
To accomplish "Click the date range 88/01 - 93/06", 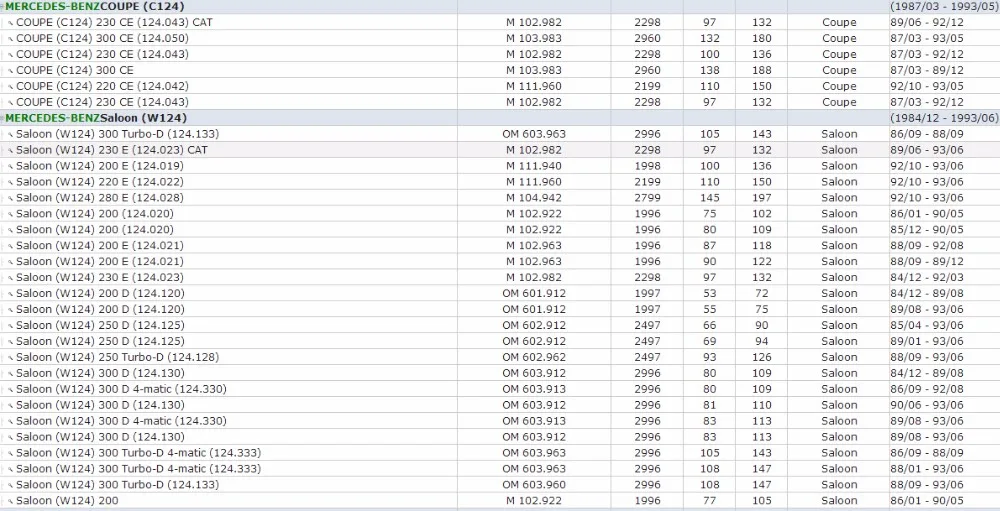I will [927, 469].
